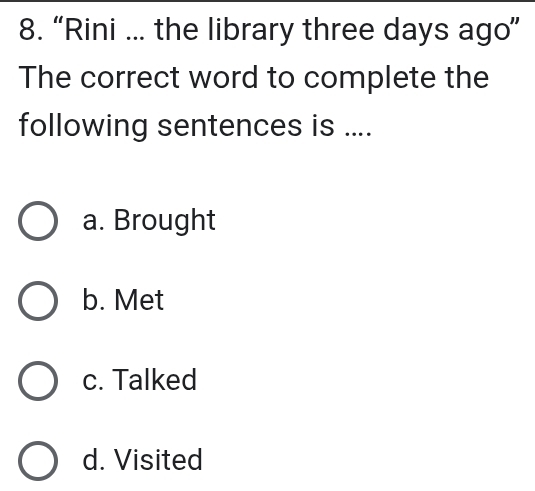Pick the 'Talked' option circle
The height and width of the screenshot is (491, 535).
click(38, 380)
